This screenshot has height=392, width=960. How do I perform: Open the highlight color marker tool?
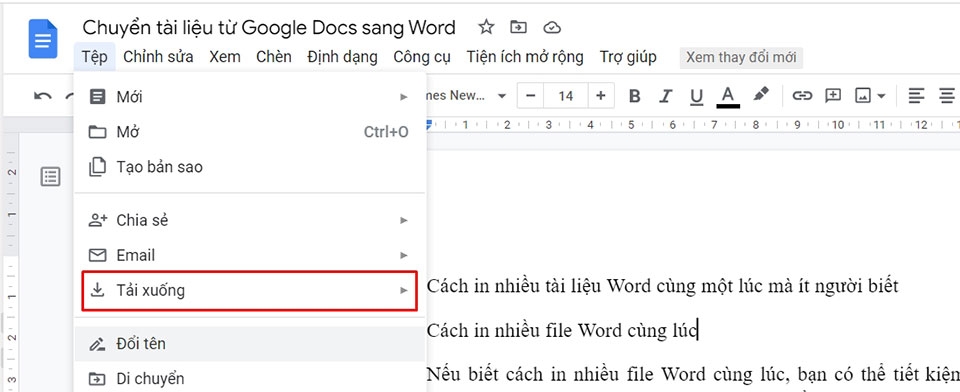pyautogui.click(x=760, y=95)
